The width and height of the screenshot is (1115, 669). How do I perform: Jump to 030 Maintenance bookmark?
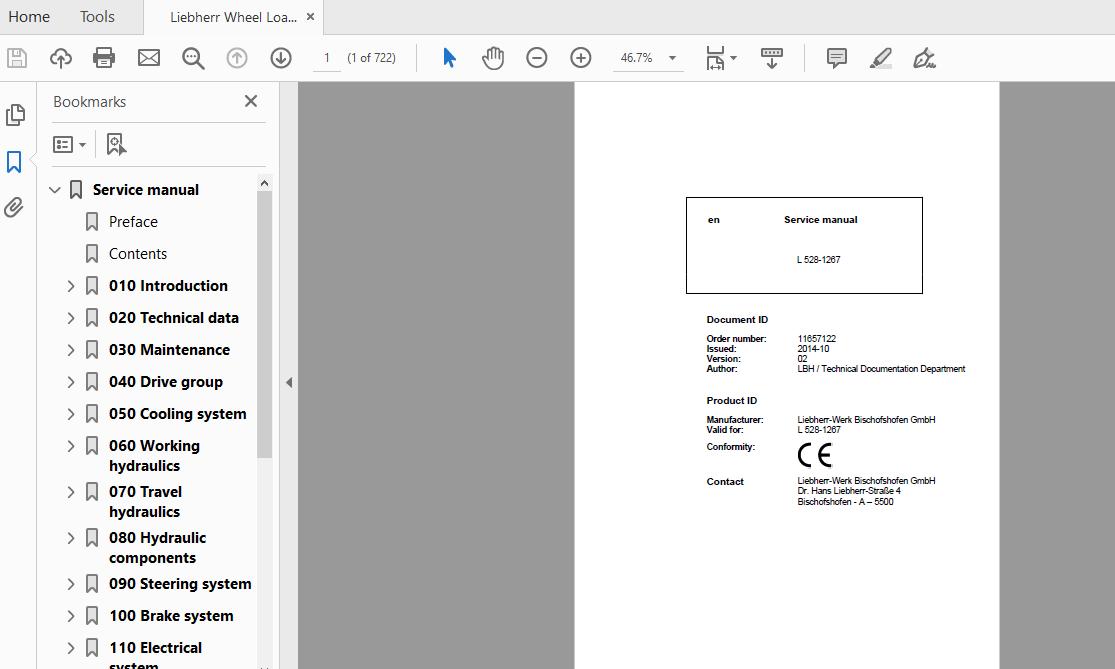[169, 350]
